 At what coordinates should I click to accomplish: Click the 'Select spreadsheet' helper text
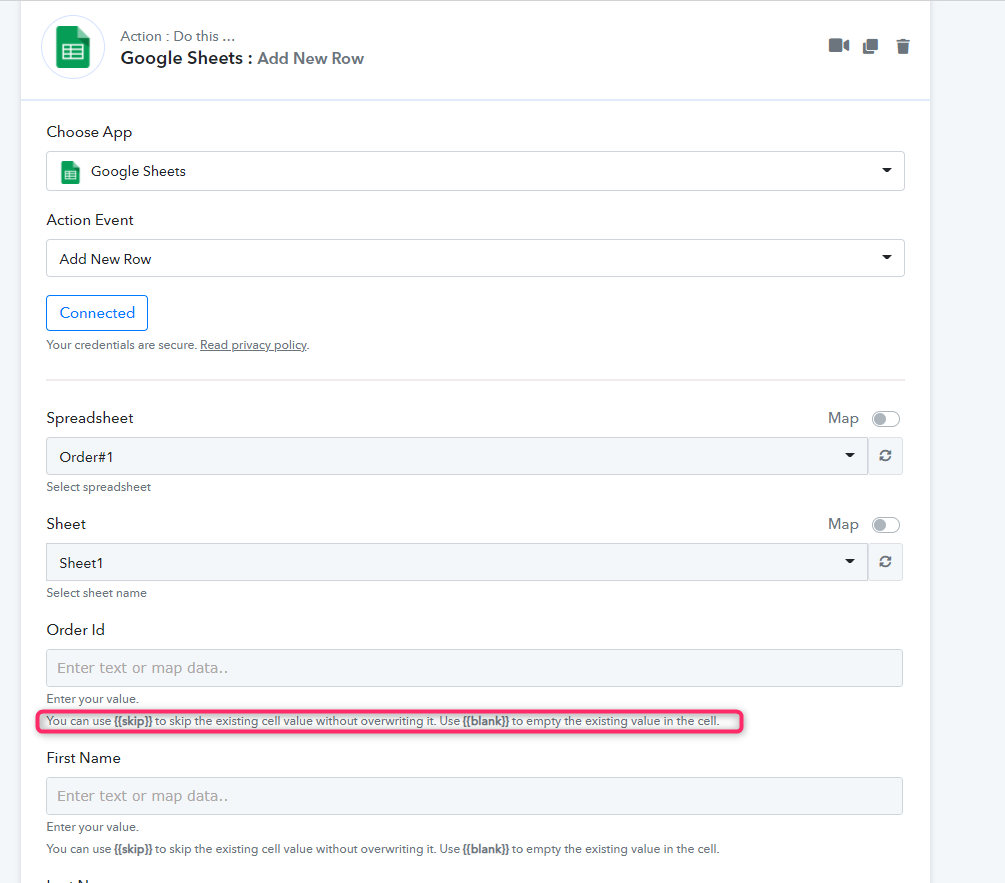(99, 487)
